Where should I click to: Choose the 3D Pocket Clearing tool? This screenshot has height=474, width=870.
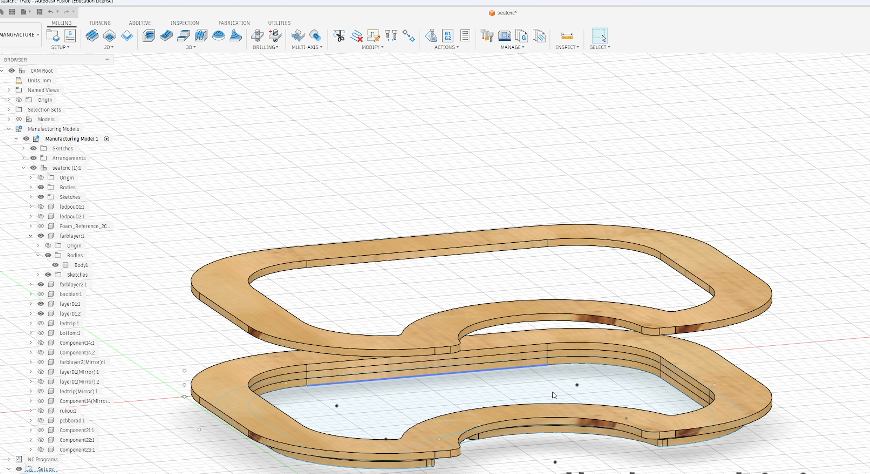click(x=166, y=36)
